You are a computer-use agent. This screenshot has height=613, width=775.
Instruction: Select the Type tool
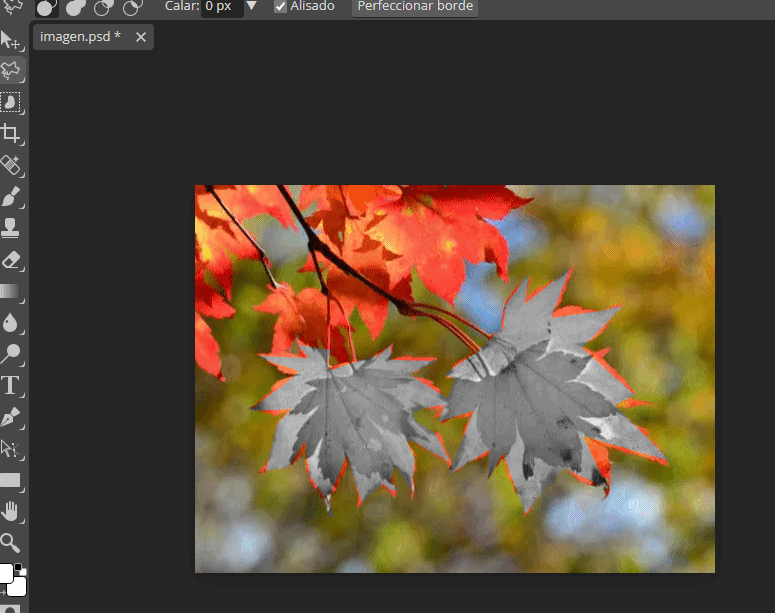[11, 385]
